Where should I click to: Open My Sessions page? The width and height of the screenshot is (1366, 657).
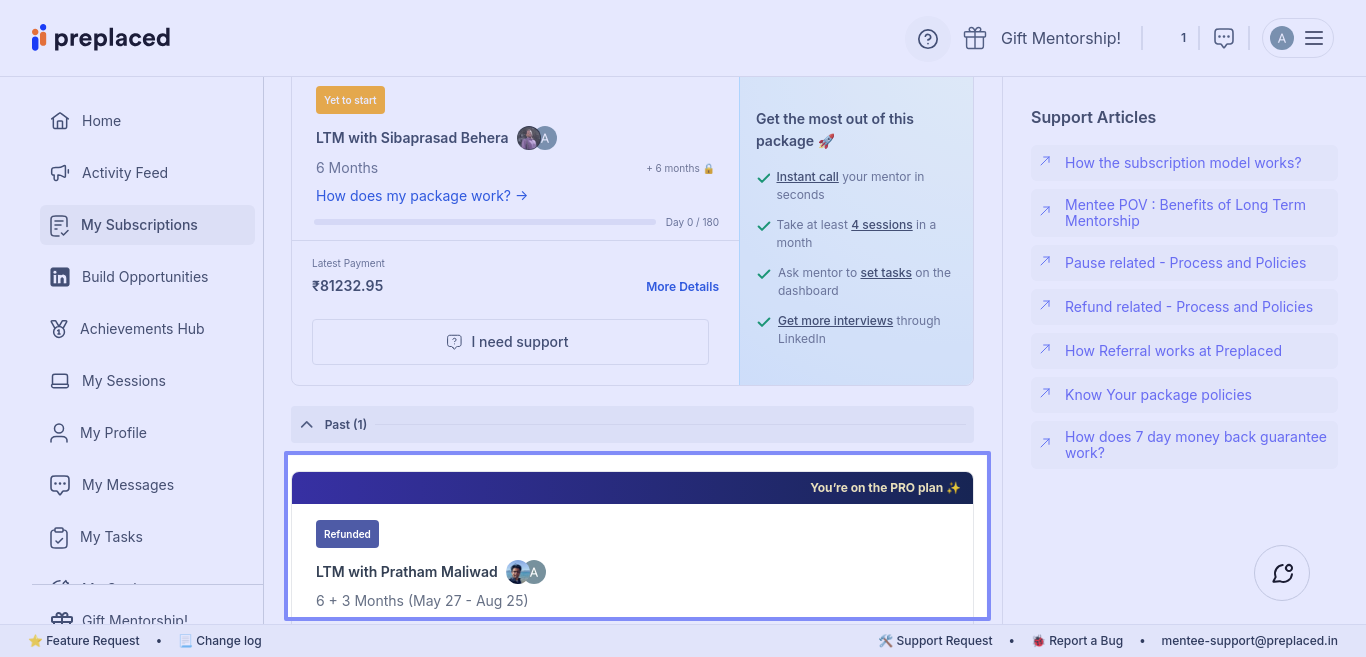tap(123, 381)
